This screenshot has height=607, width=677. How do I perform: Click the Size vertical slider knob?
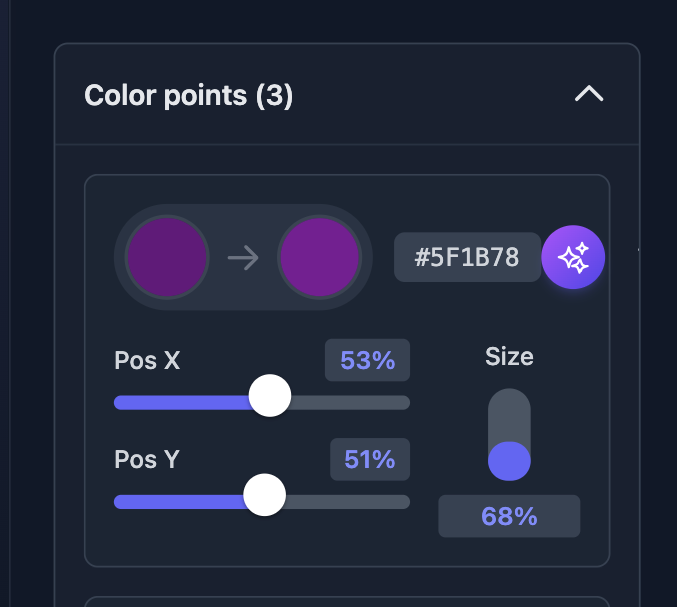click(x=509, y=460)
